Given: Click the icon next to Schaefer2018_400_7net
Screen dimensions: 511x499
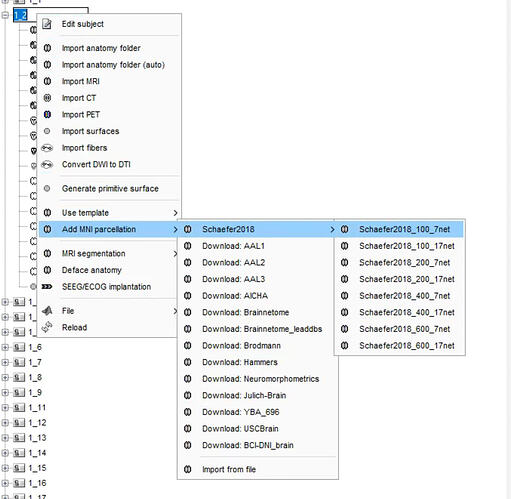Looking at the screenshot, I should 345,296.
